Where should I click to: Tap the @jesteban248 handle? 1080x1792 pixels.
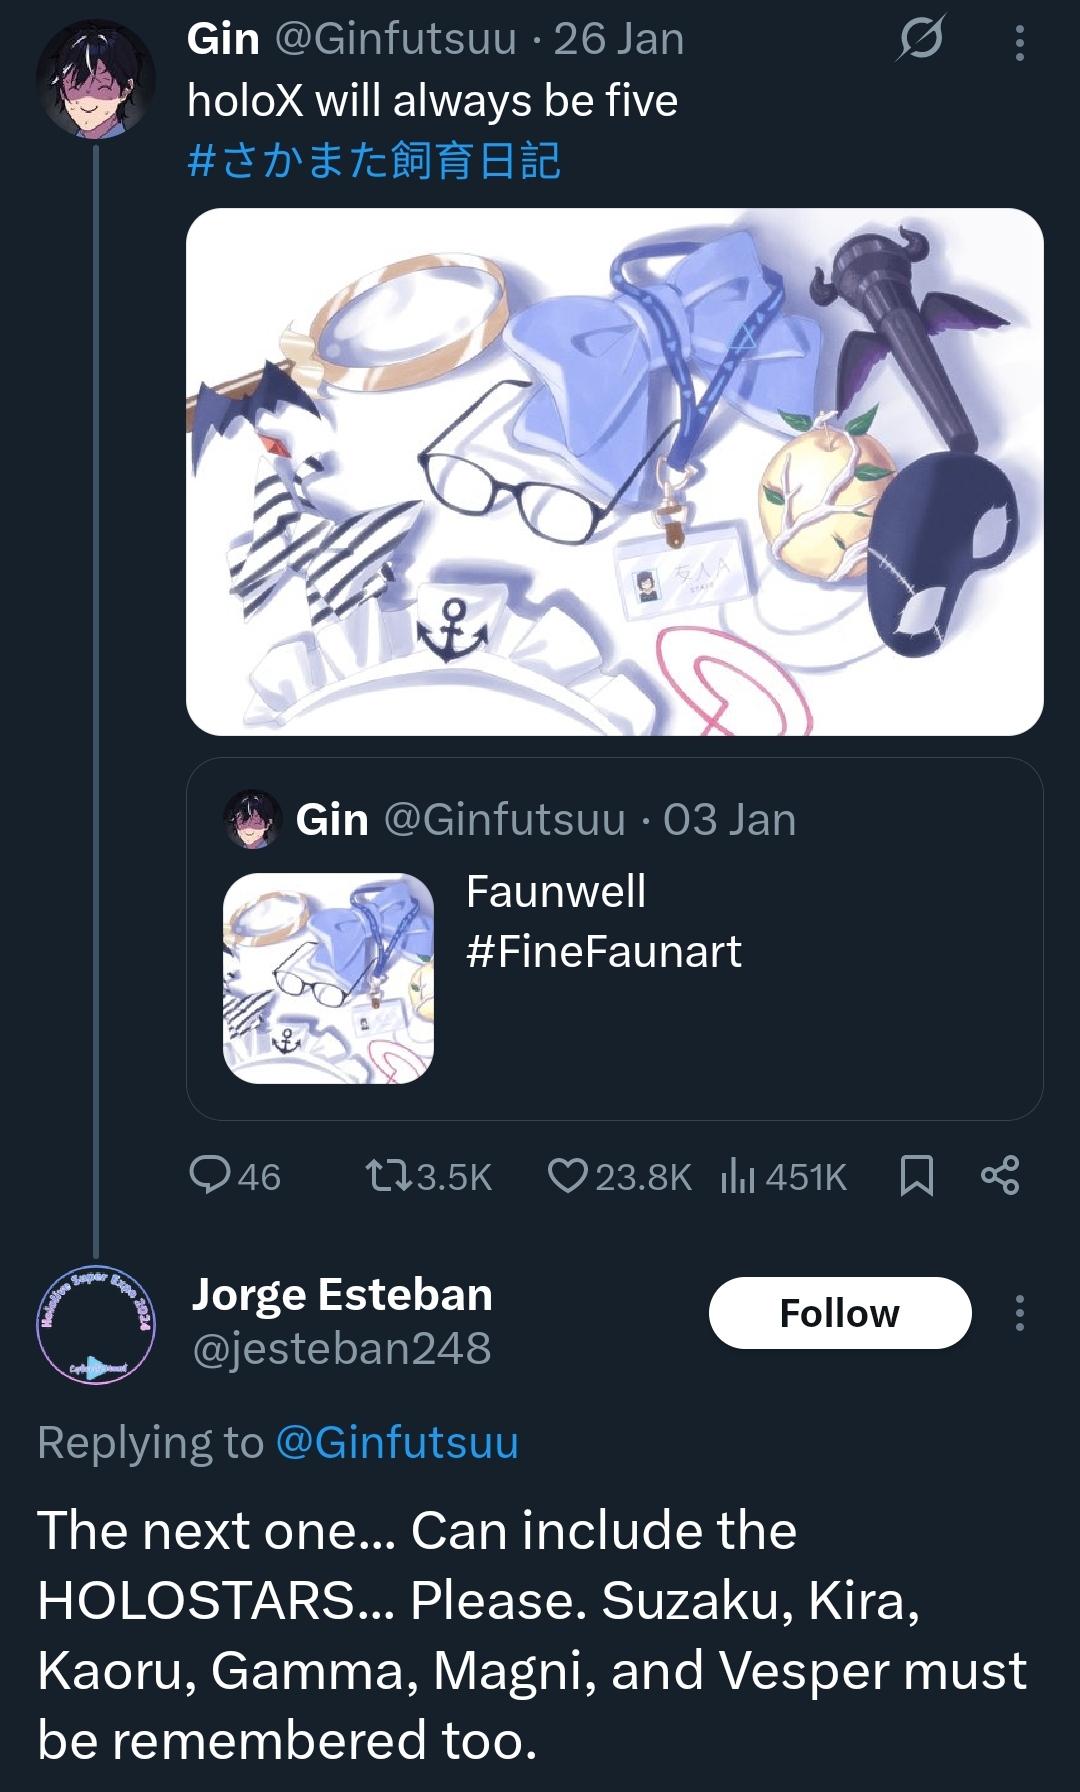point(342,1349)
